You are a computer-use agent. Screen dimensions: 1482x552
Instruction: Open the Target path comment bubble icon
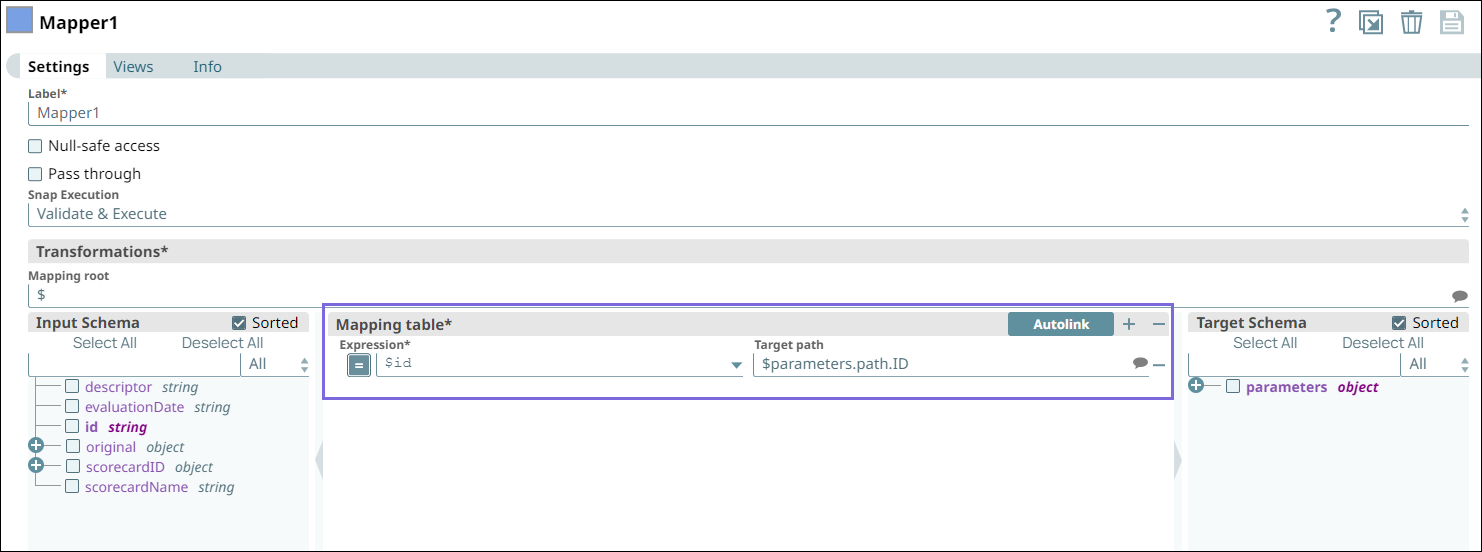click(x=1140, y=364)
